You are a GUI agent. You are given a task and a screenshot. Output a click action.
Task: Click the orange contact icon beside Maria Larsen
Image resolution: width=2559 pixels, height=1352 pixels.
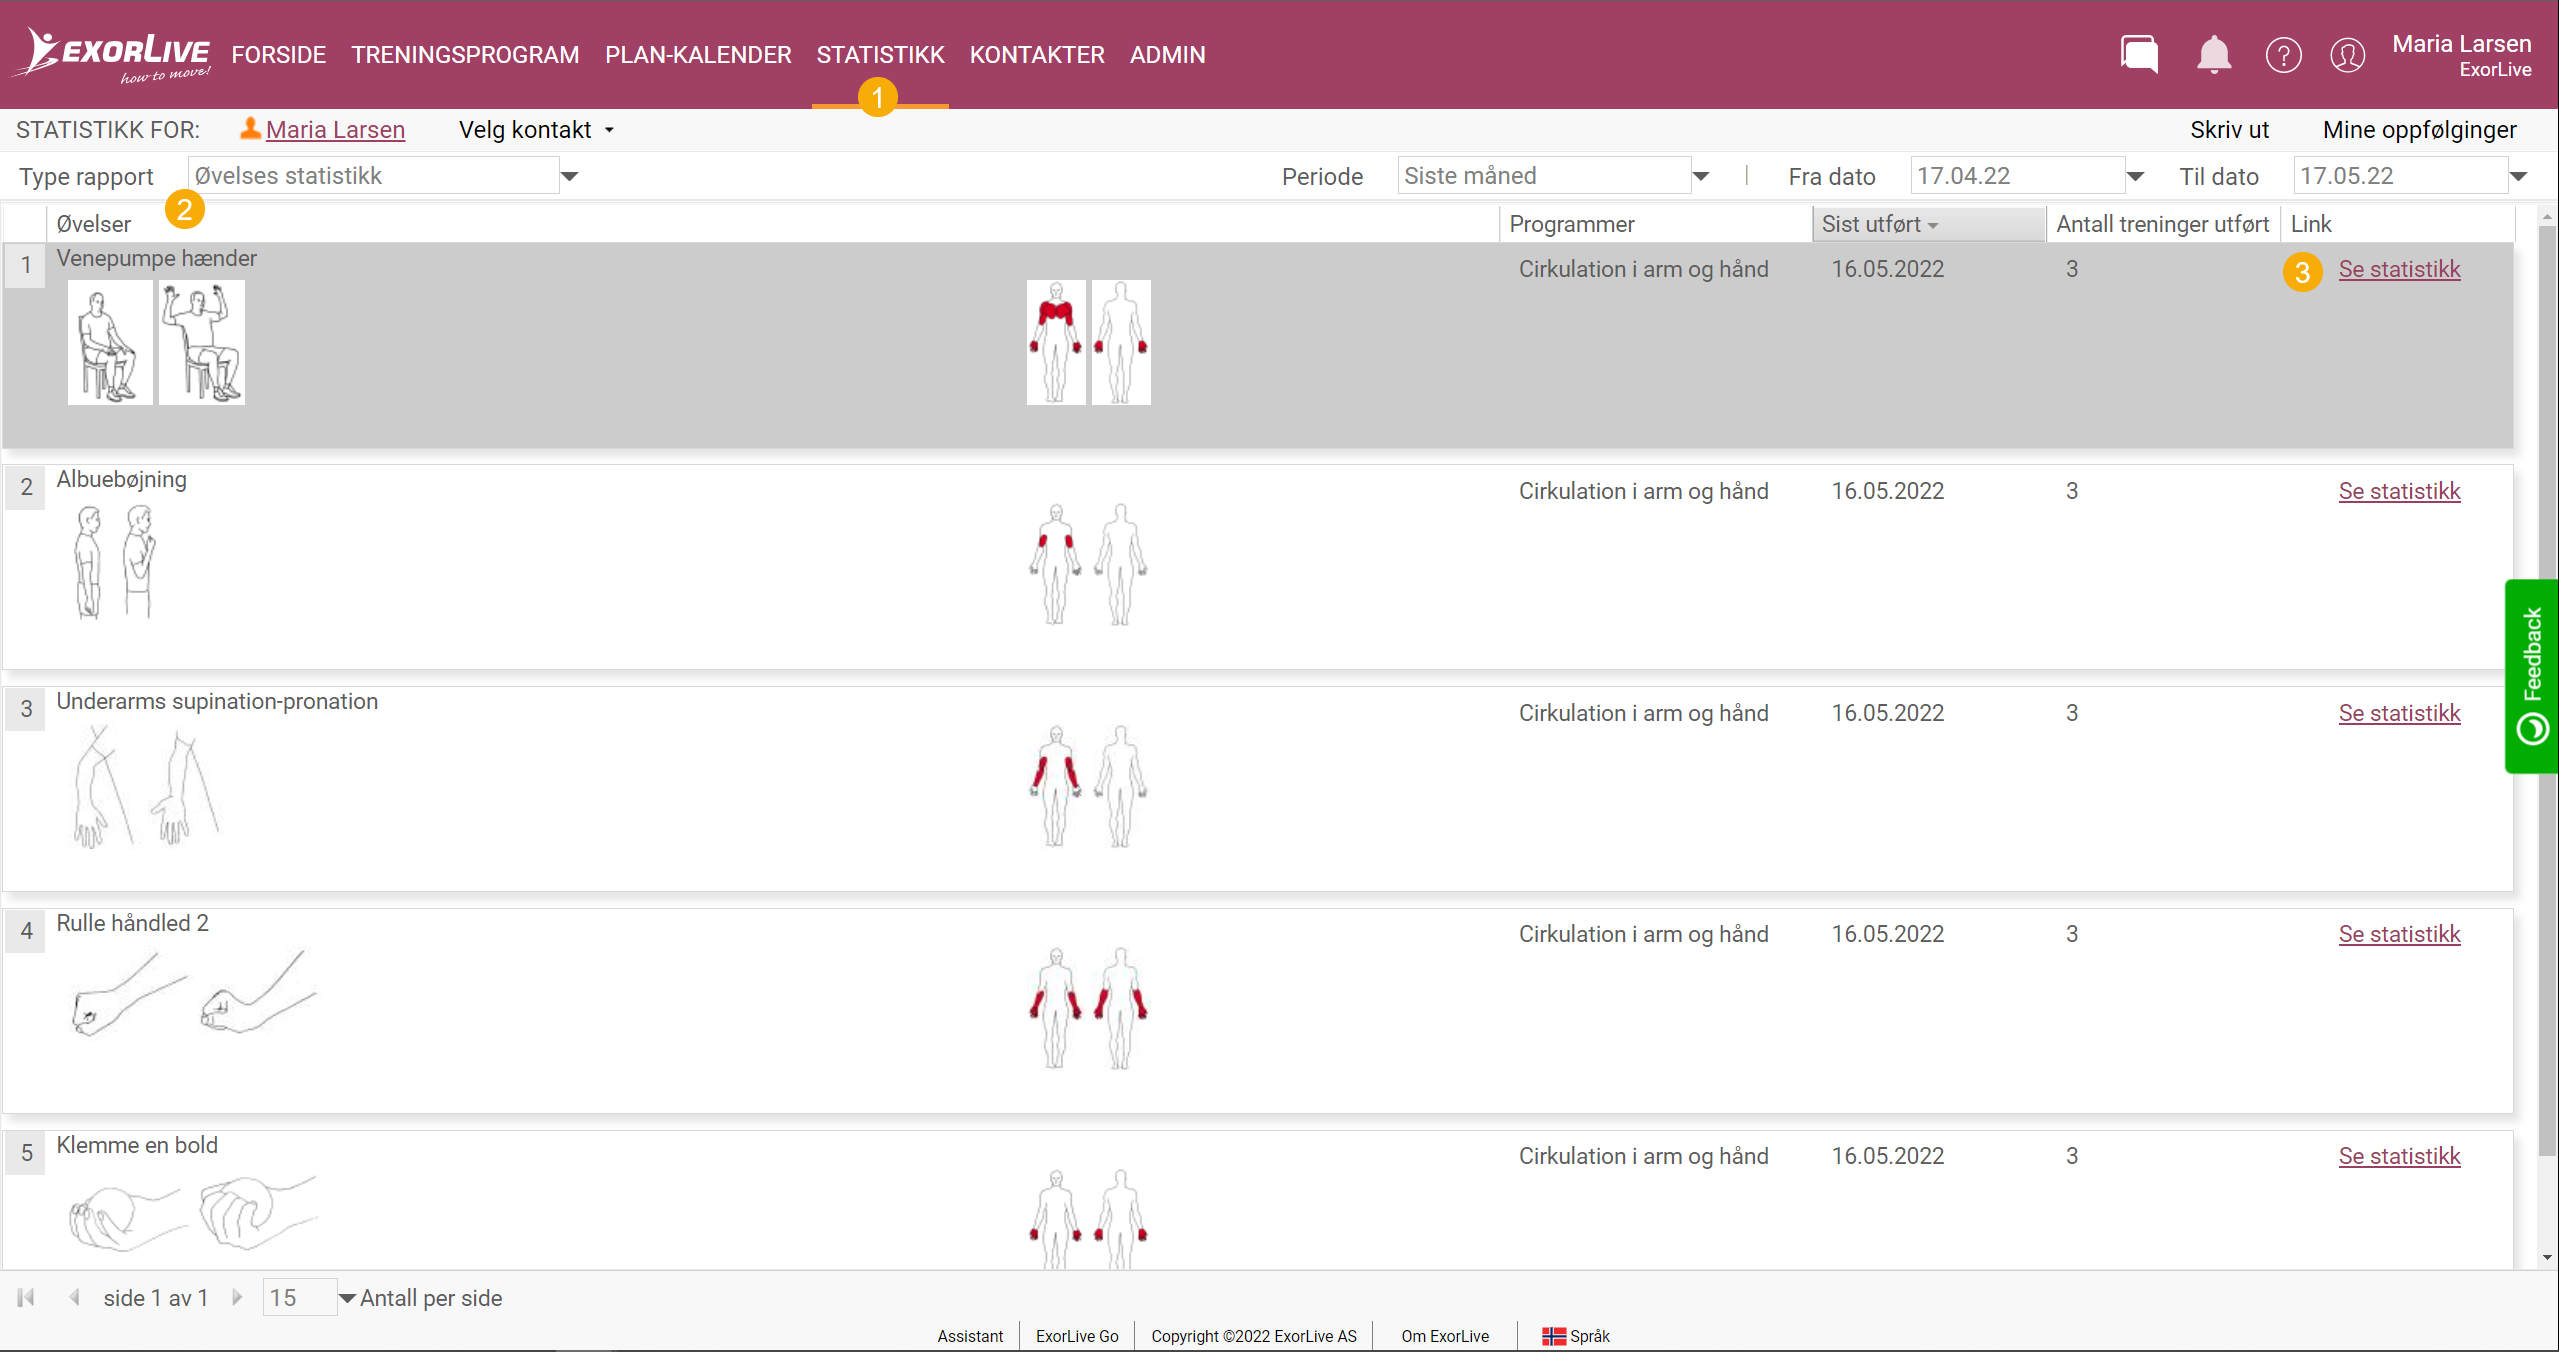(250, 129)
